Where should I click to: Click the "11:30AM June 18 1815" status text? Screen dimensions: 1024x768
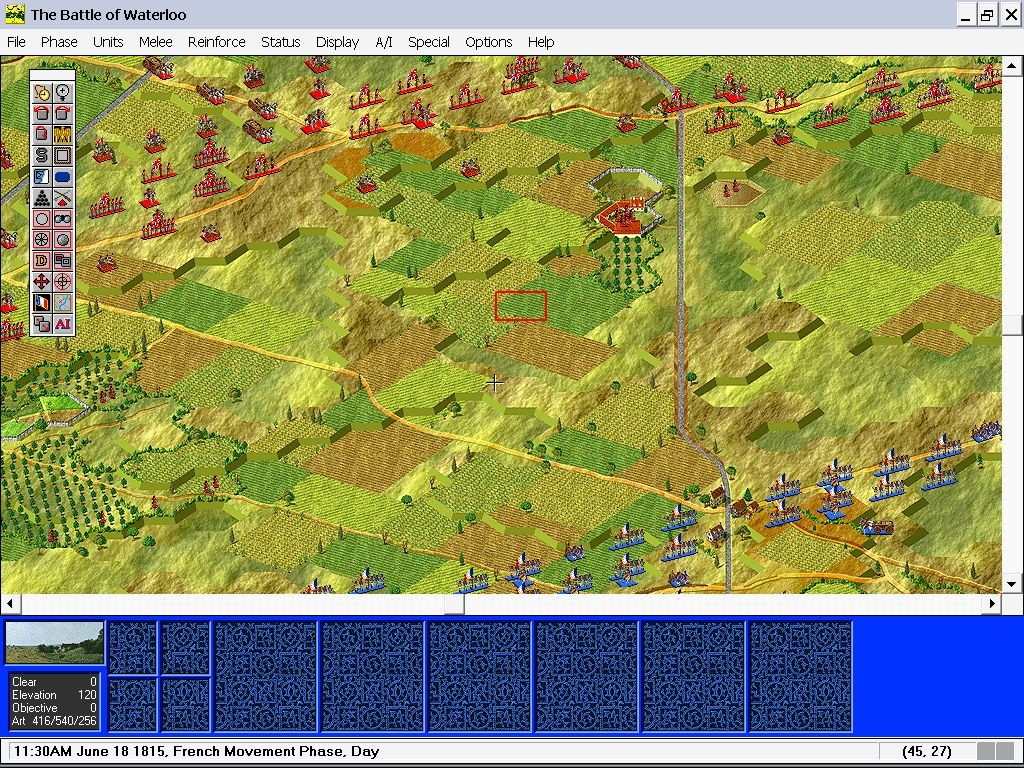[89, 751]
